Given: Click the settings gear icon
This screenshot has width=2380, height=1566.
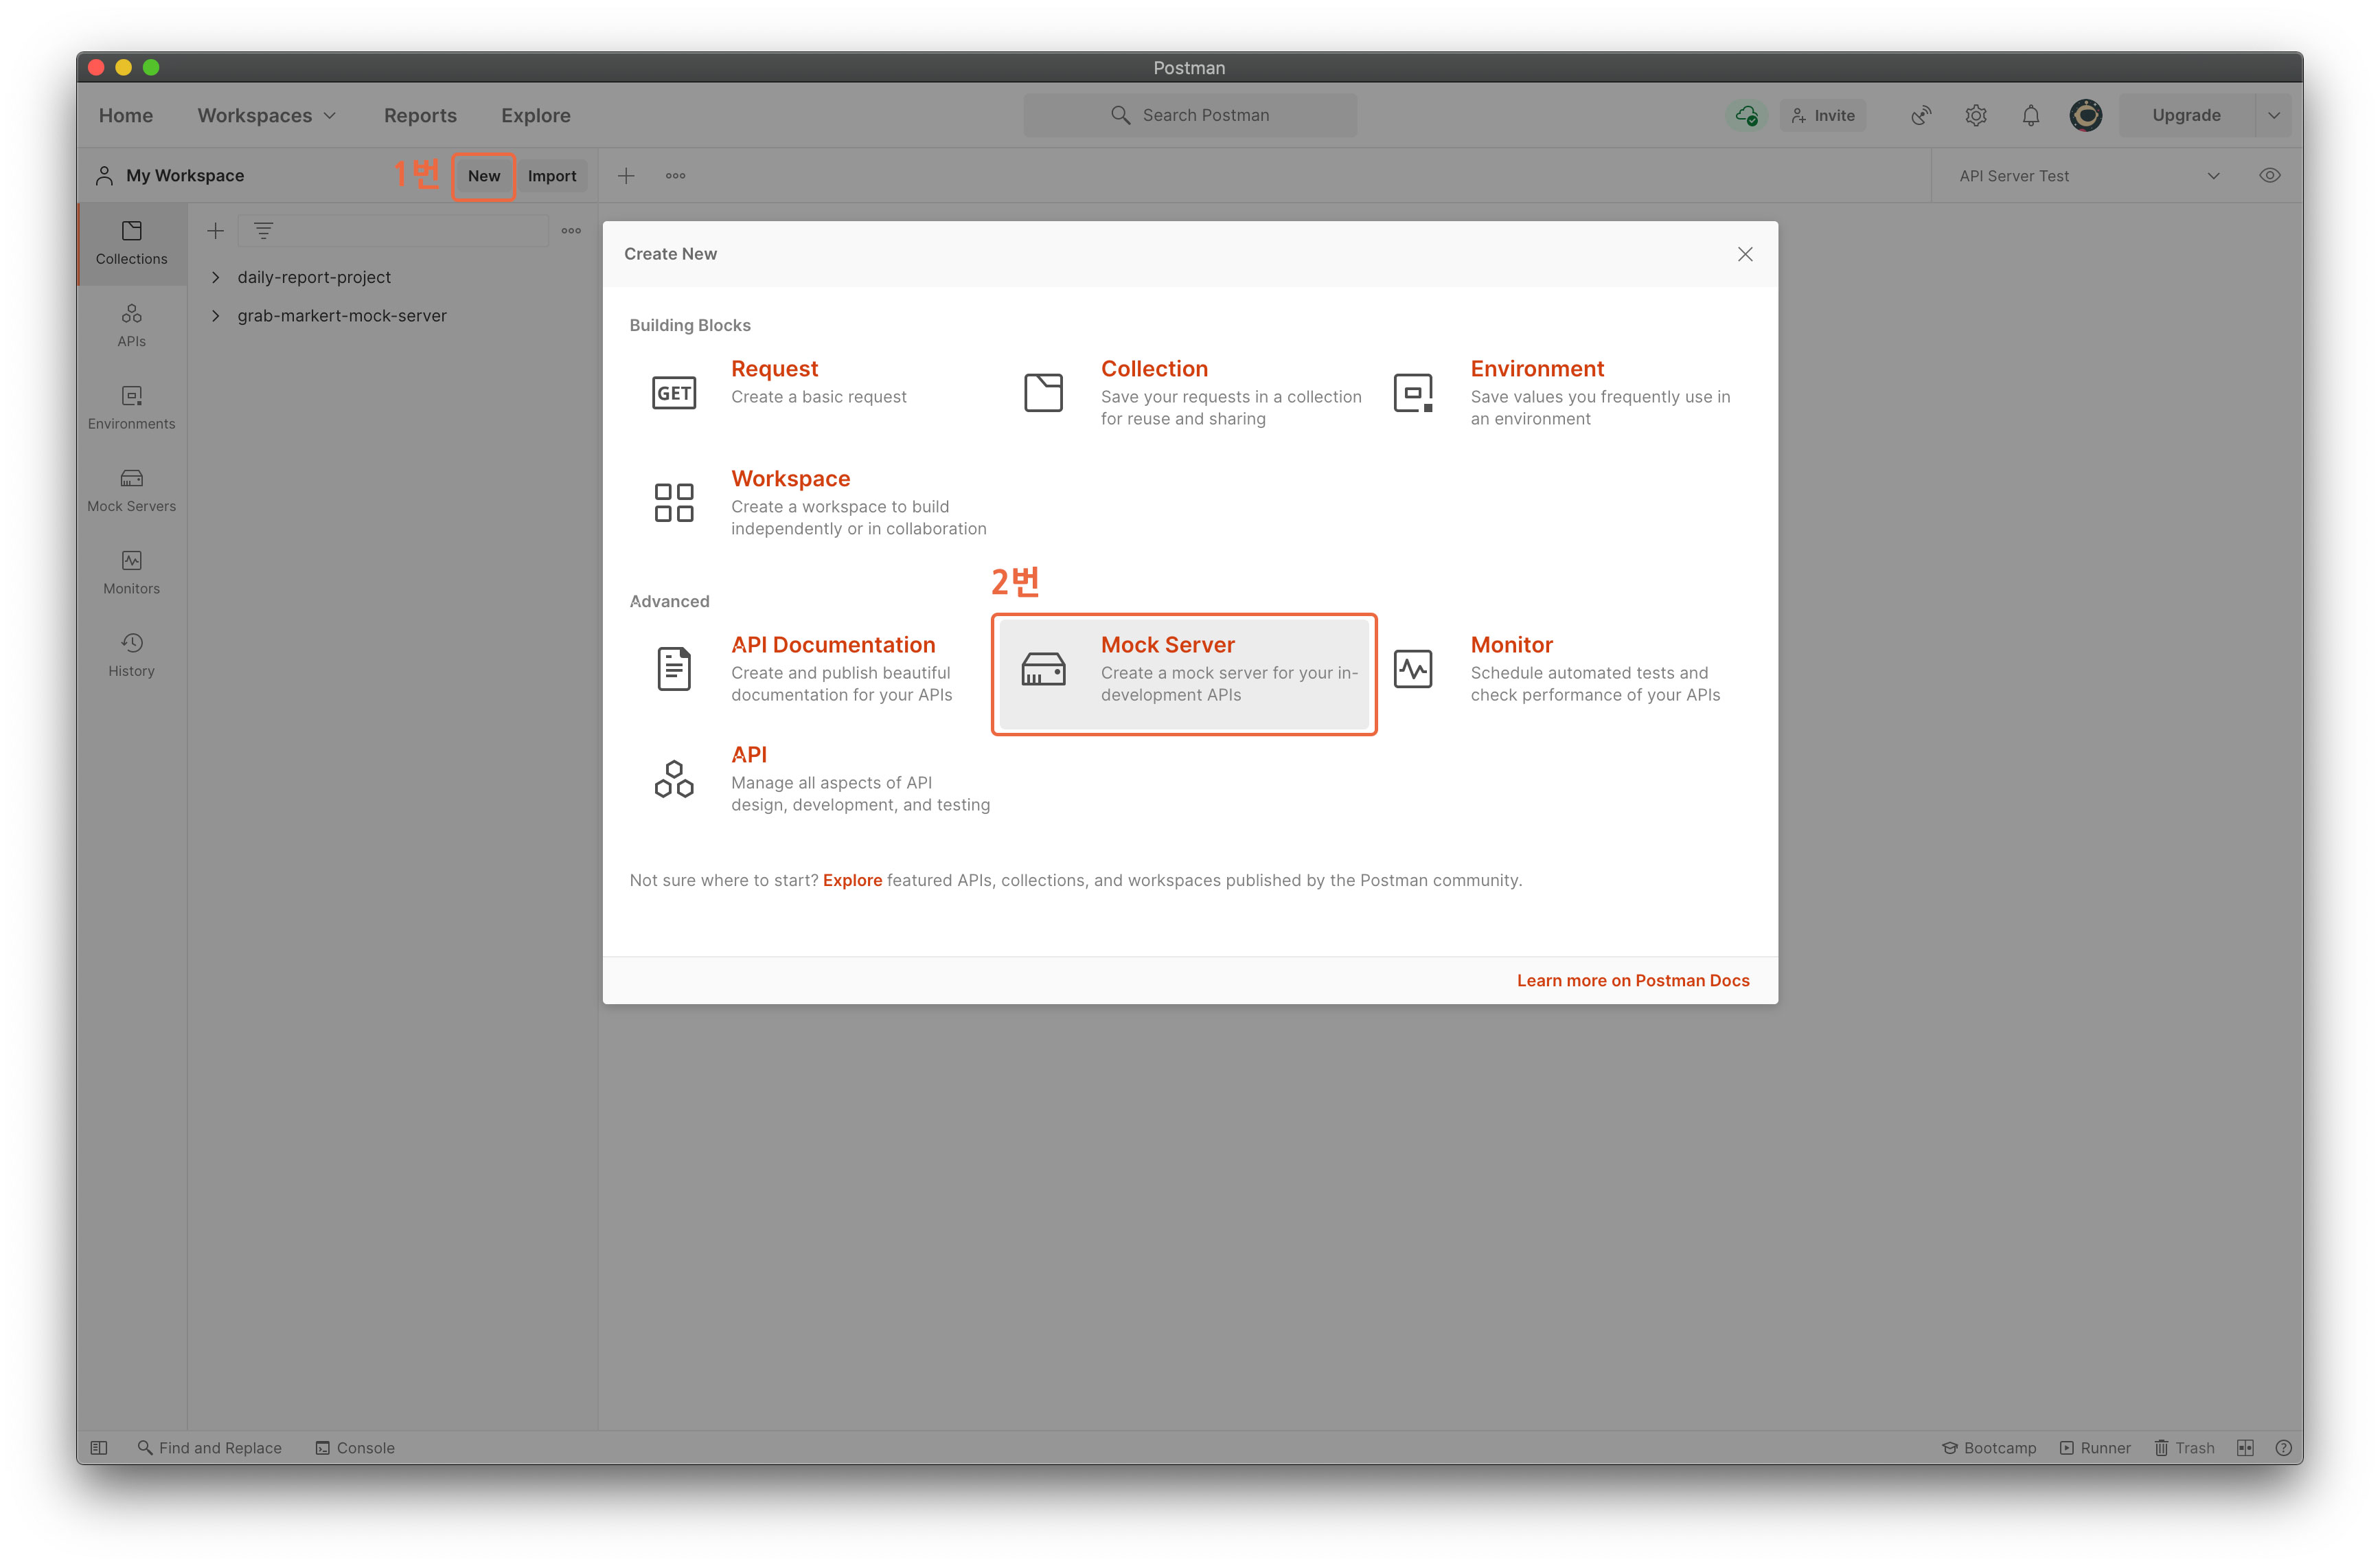Looking at the screenshot, I should click(1975, 115).
